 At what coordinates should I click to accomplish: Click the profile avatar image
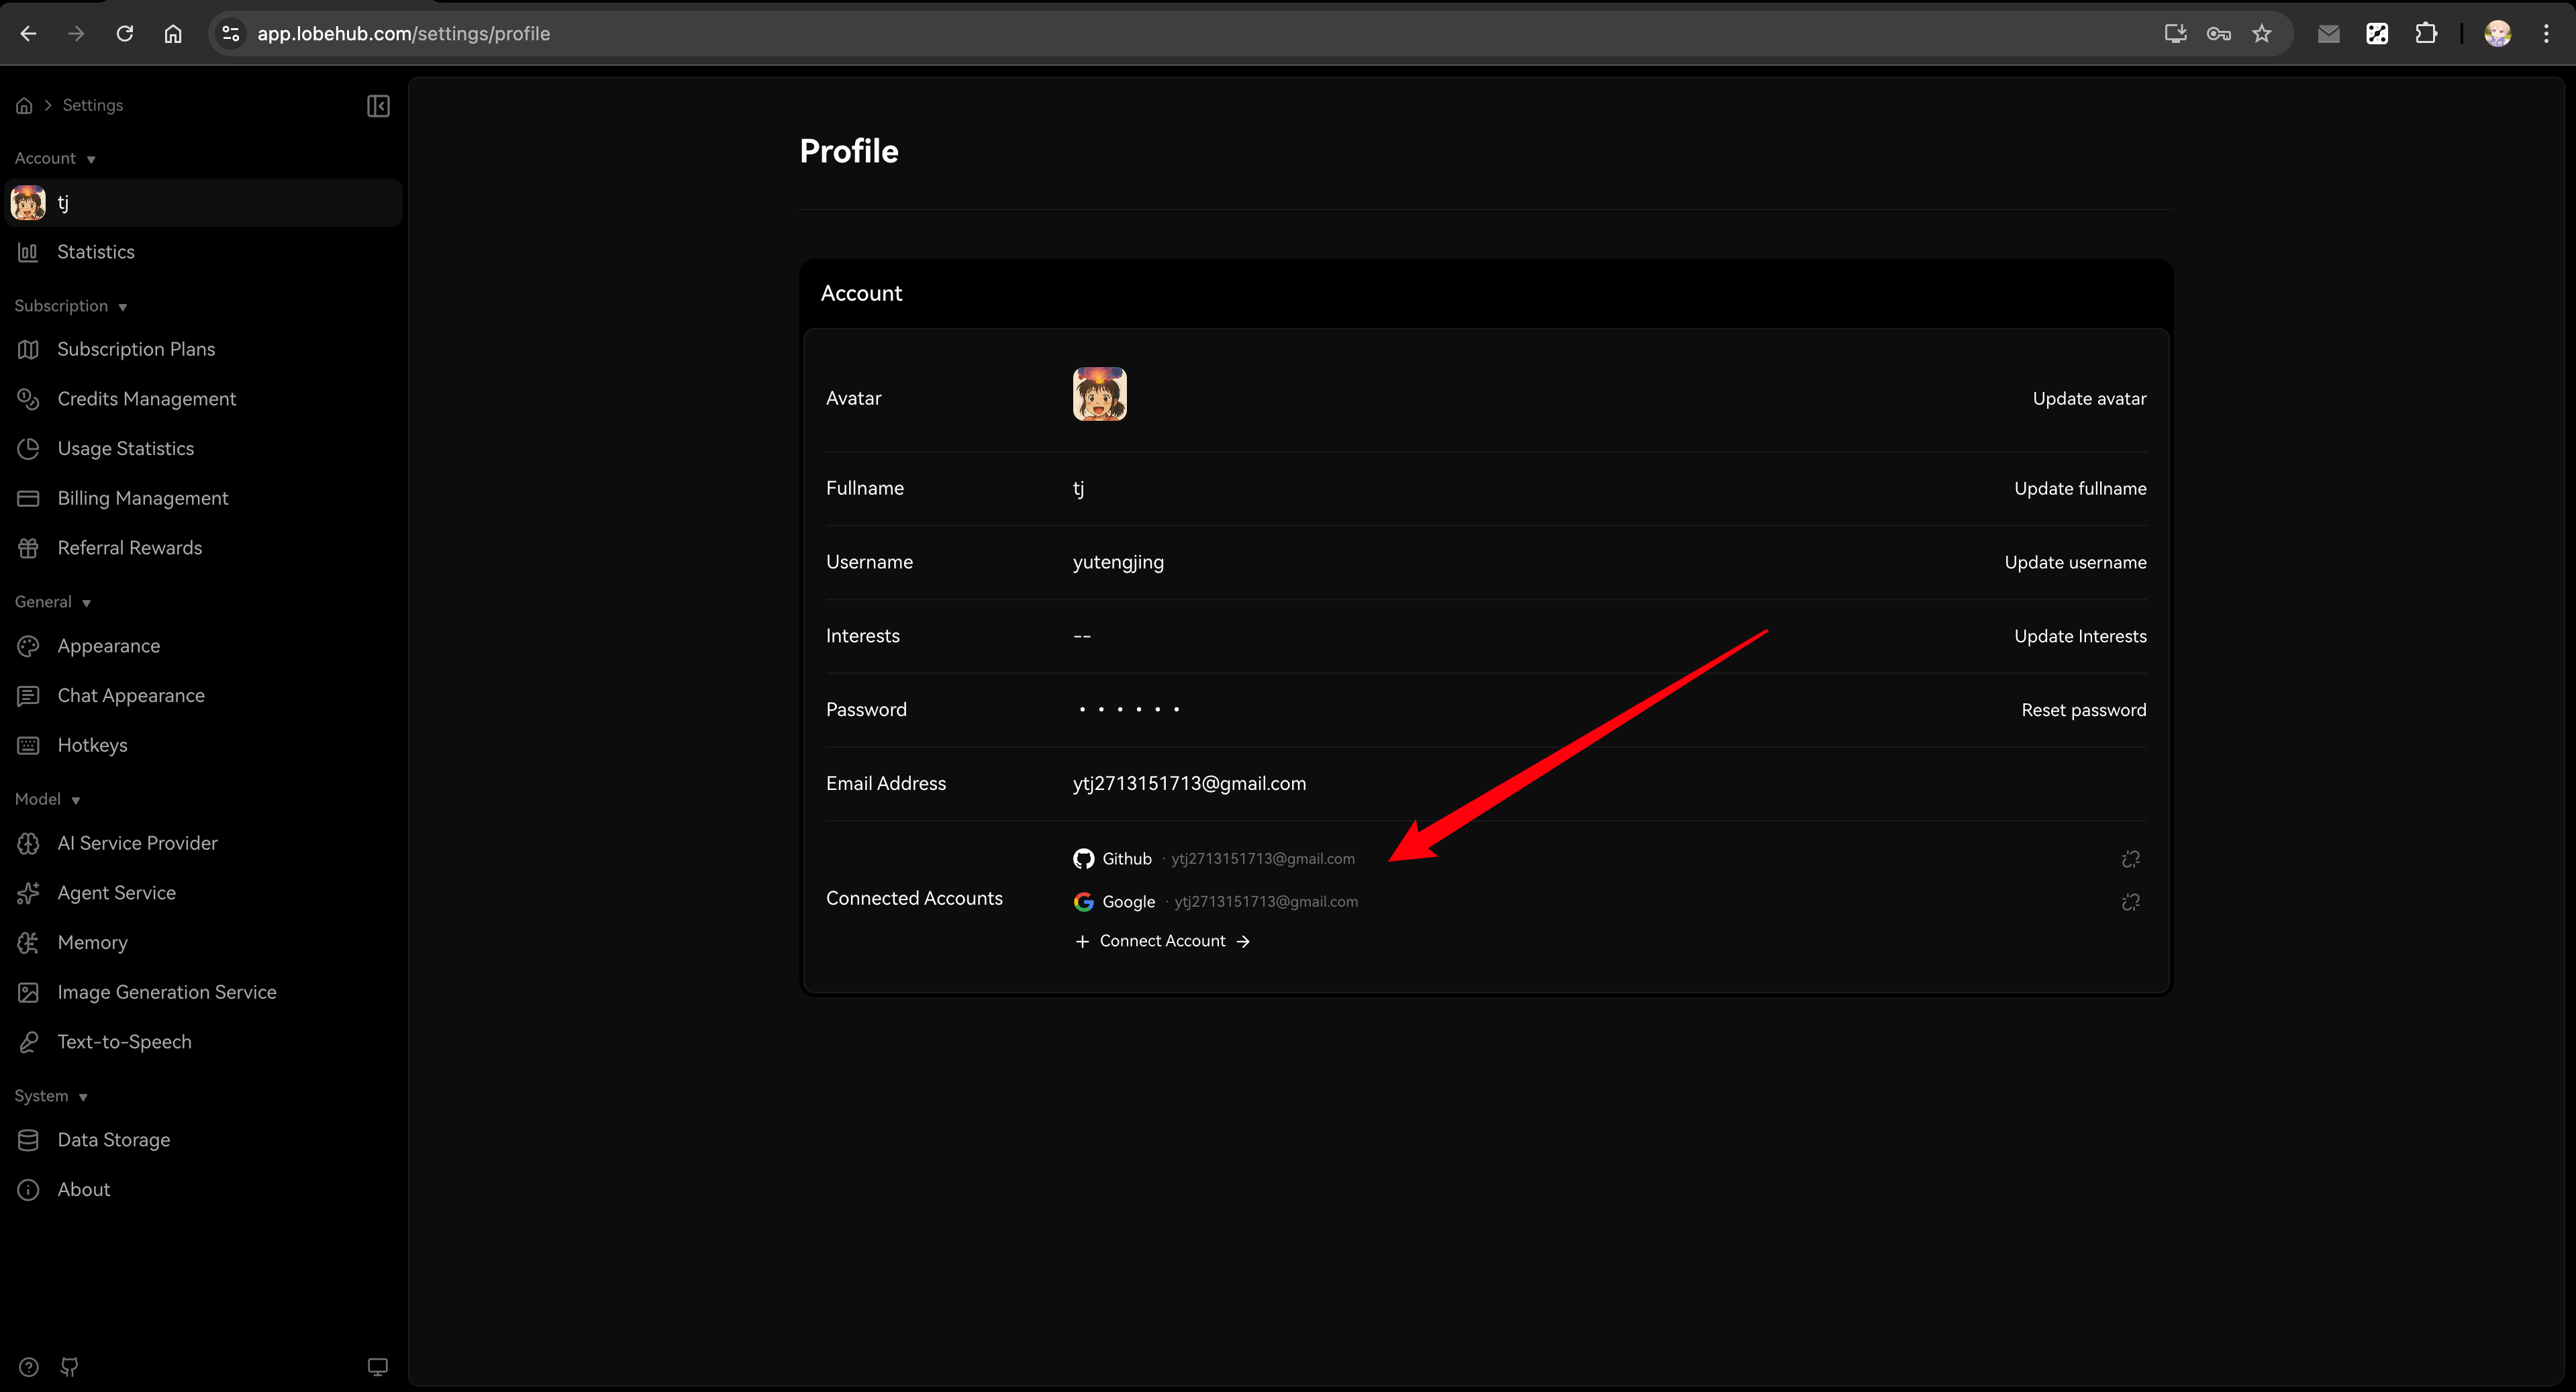point(1099,394)
